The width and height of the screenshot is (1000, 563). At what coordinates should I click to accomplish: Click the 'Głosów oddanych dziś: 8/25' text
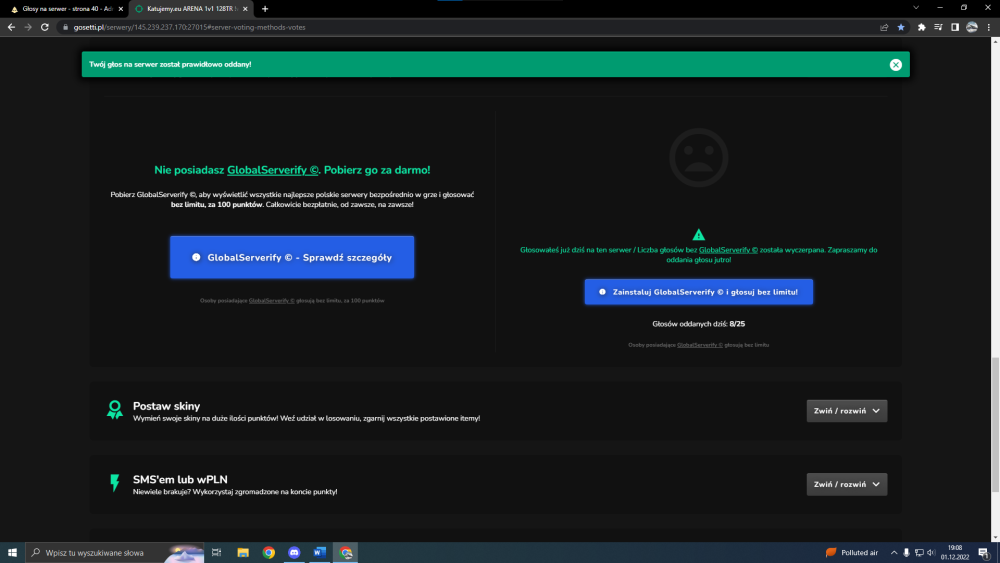[x=698, y=324]
